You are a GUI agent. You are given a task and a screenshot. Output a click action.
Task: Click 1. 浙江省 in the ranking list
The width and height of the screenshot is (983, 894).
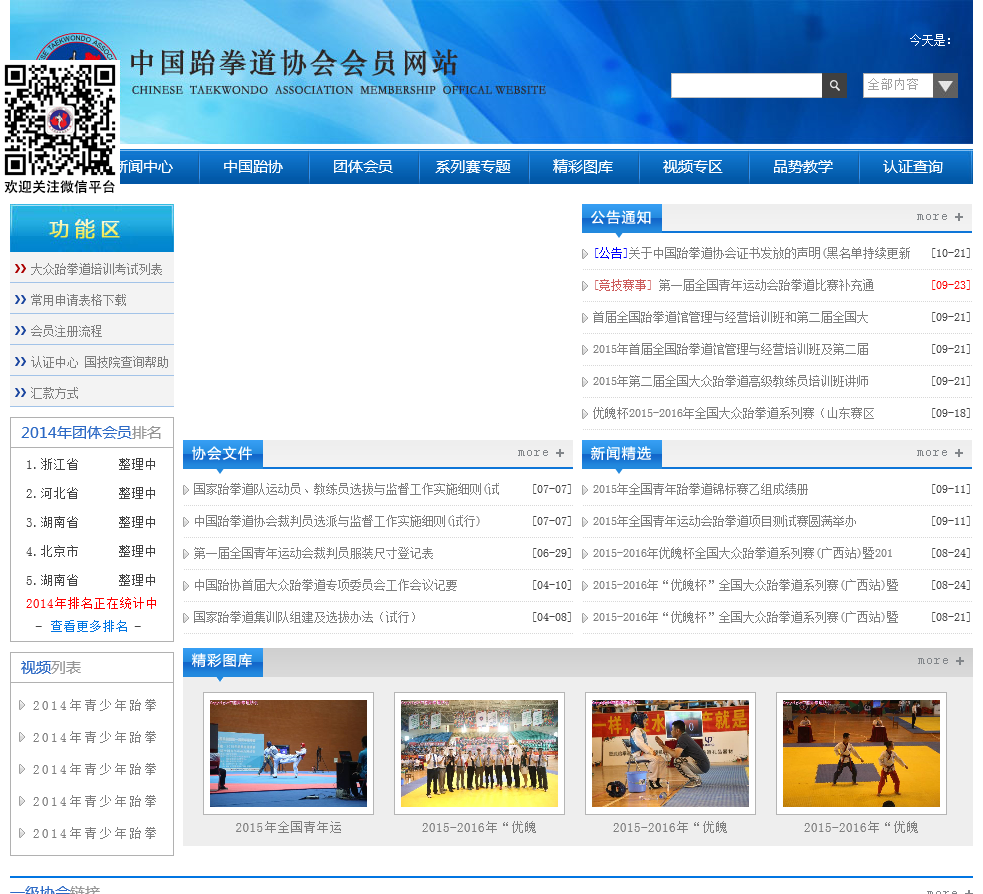52,464
